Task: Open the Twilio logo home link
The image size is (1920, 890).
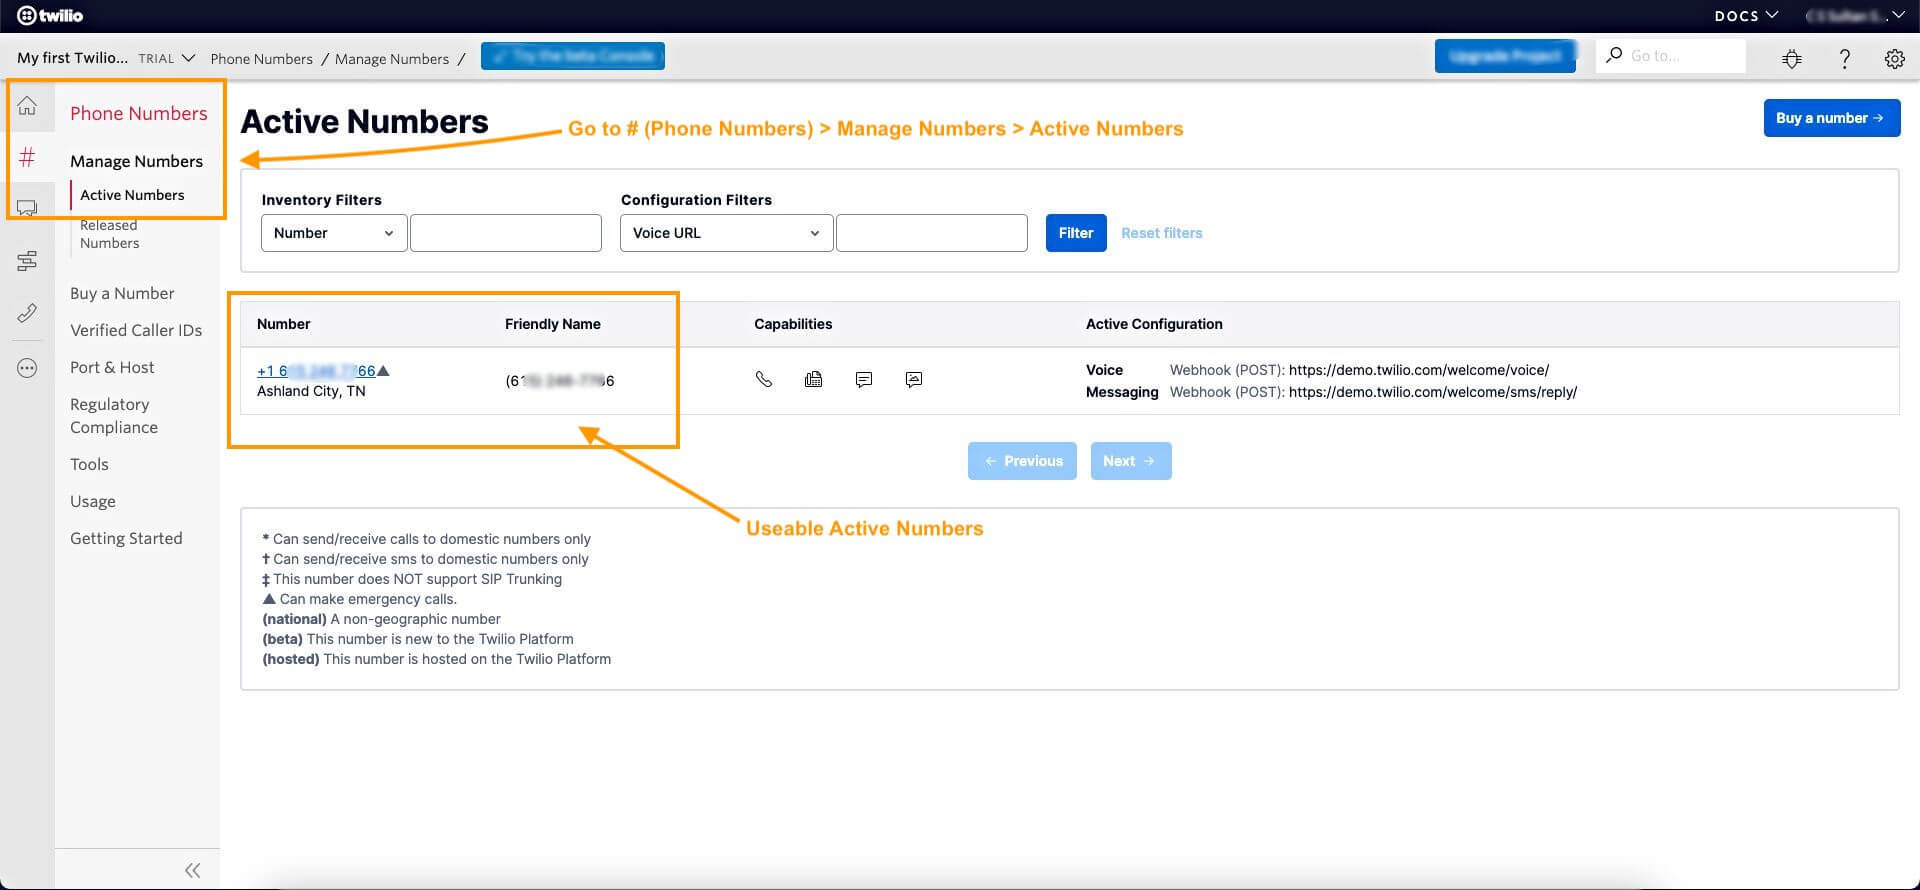Action: [50, 15]
